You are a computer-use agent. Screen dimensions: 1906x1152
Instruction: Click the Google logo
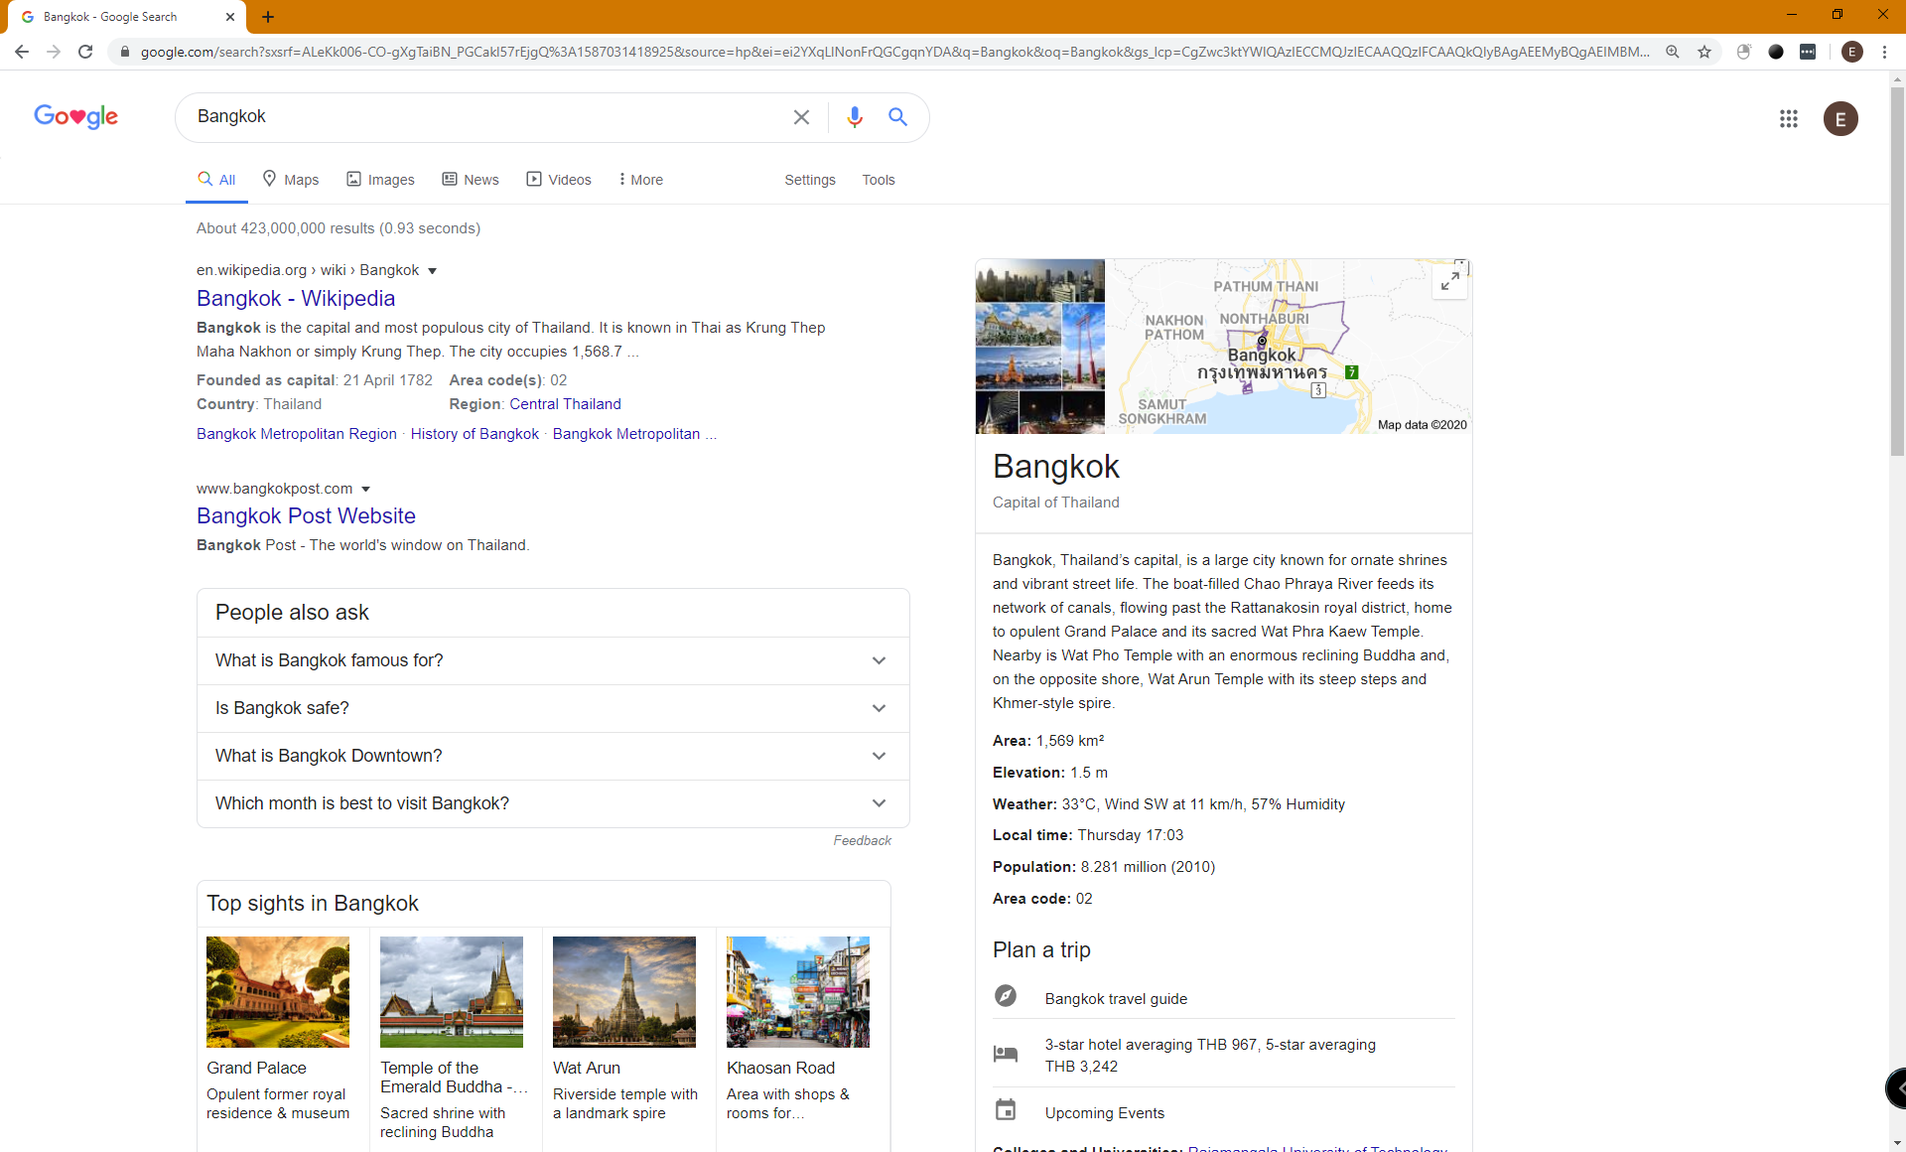pos(76,117)
